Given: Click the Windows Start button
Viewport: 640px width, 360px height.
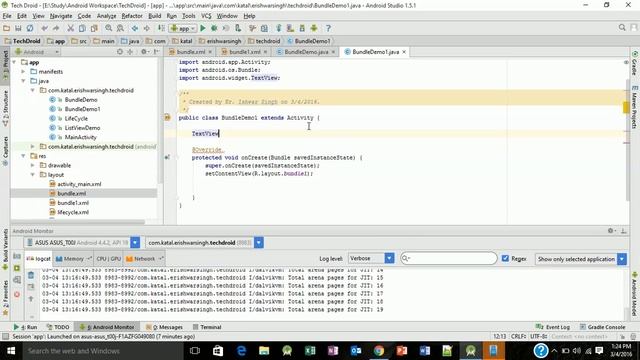Looking at the screenshot, I should pos(11,351).
